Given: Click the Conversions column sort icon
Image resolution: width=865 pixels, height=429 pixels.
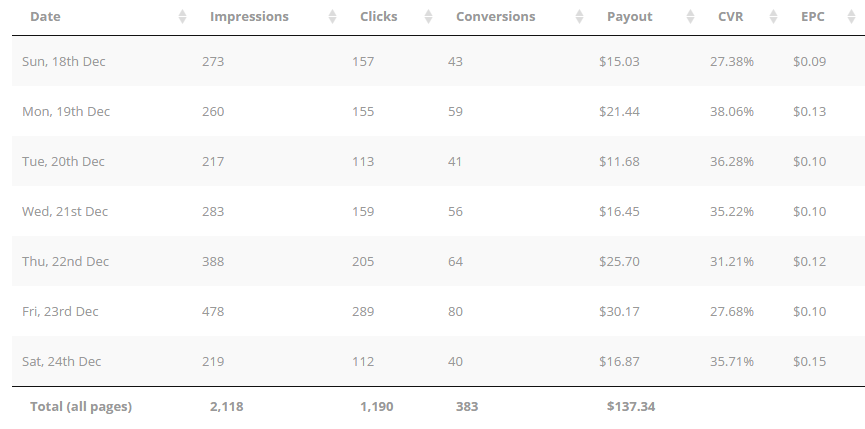Looking at the screenshot, I should point(579,17).
